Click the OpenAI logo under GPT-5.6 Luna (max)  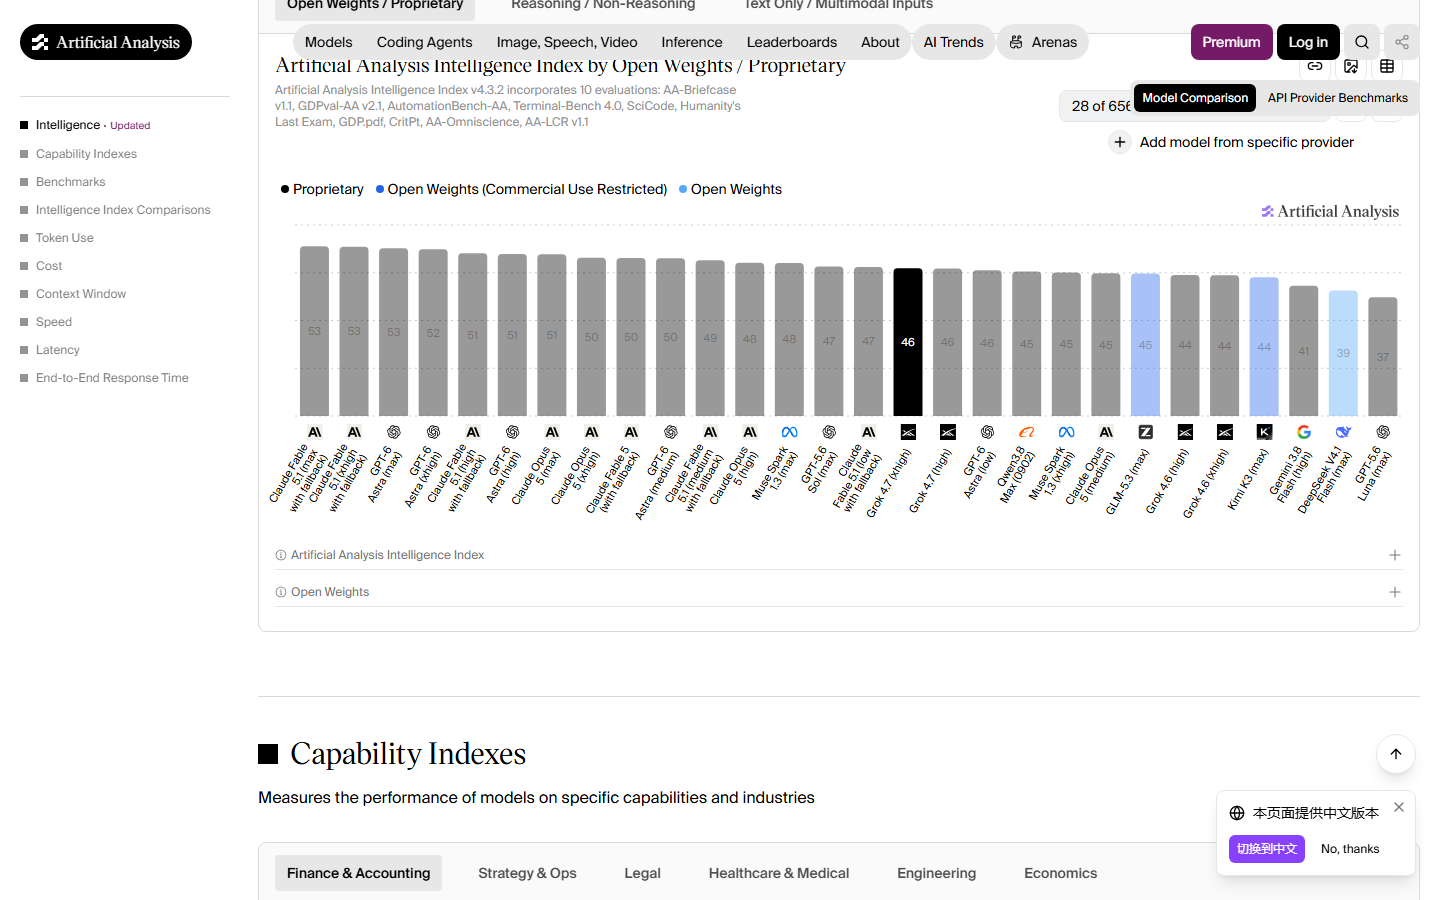pyautogui.click(x=1383, y=432)
